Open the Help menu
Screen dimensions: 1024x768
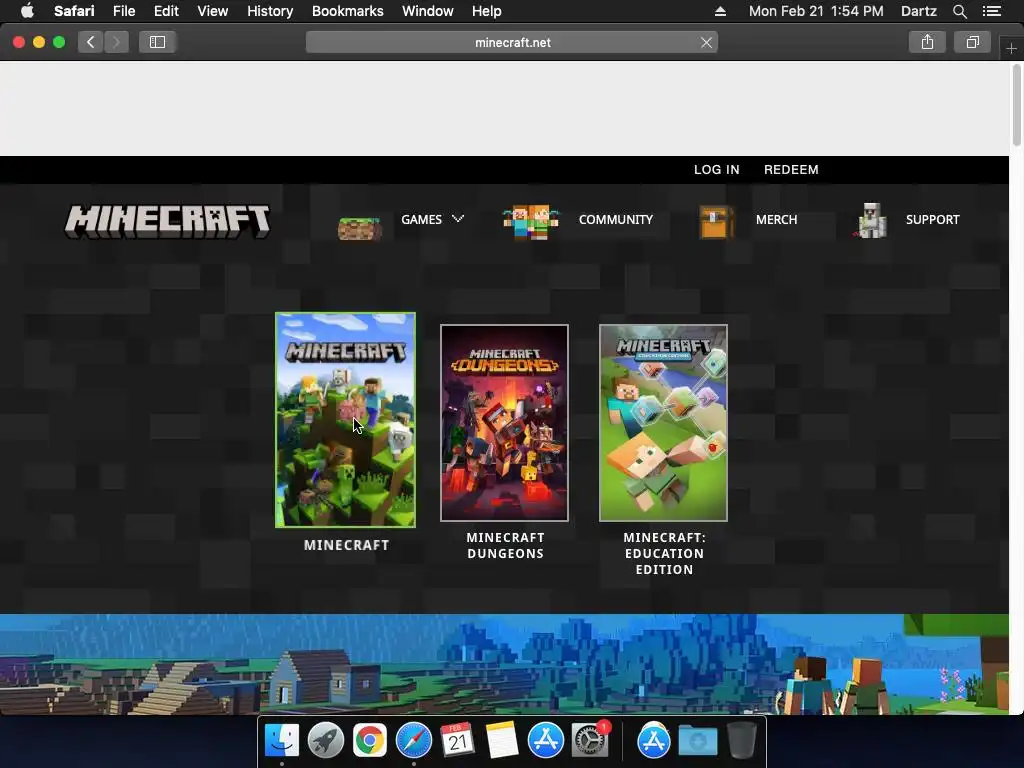[487, 11]
